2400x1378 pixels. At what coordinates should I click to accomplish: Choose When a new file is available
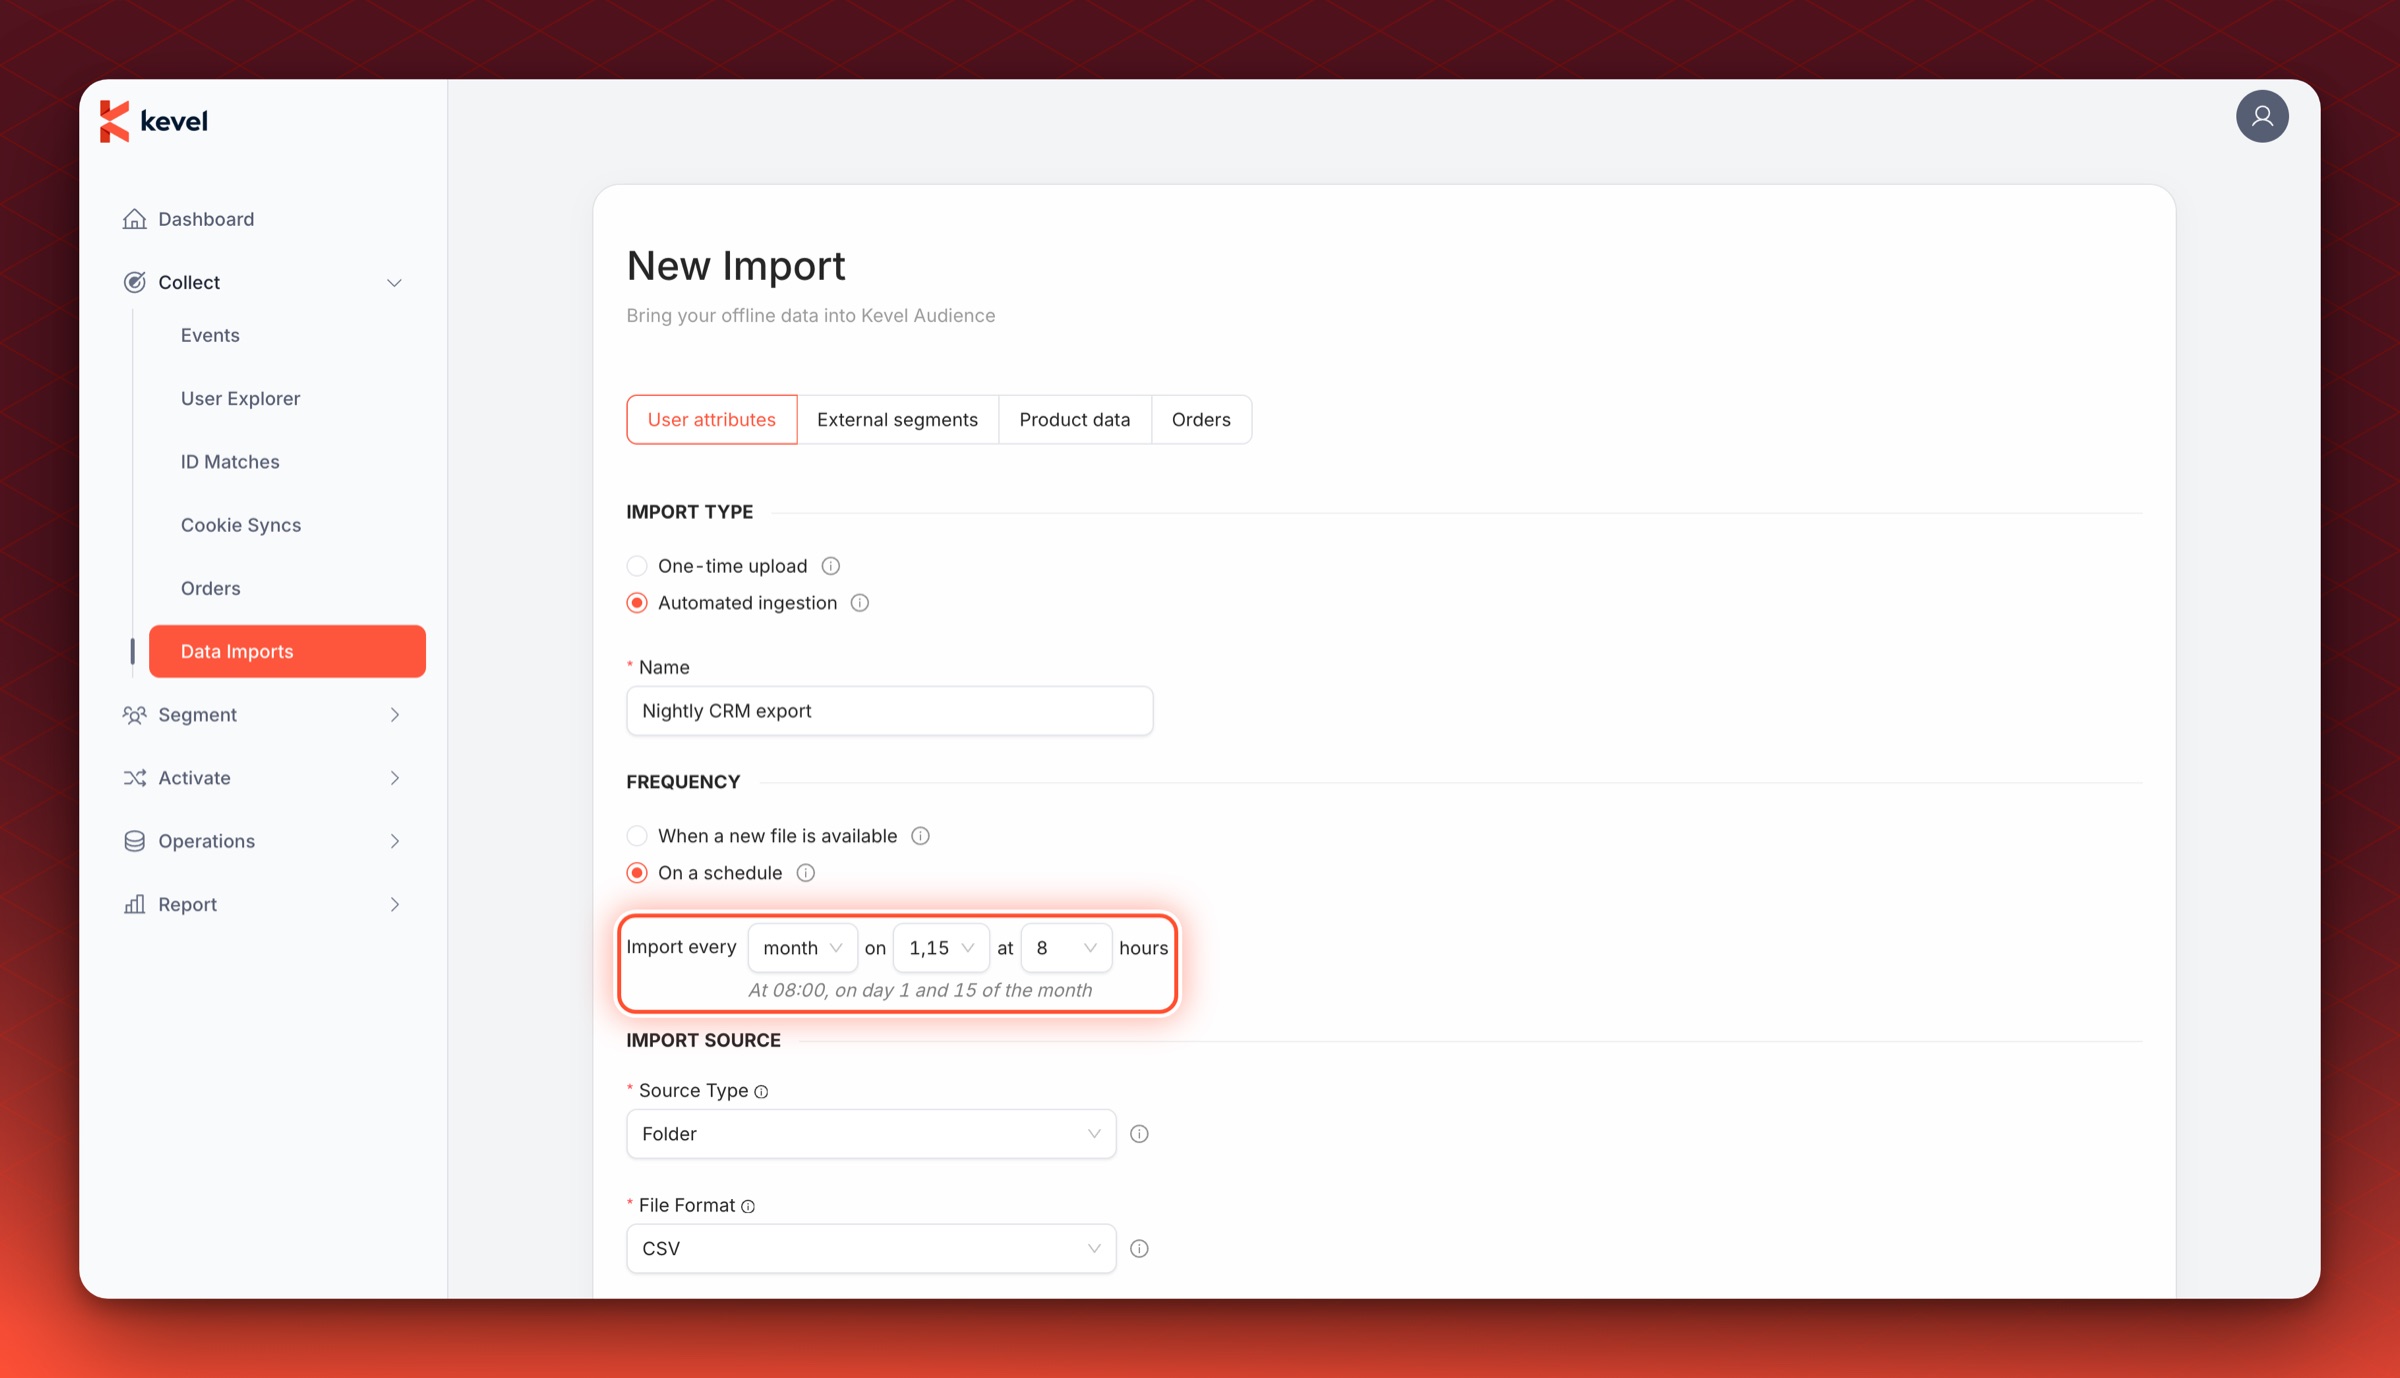(637, 836)
